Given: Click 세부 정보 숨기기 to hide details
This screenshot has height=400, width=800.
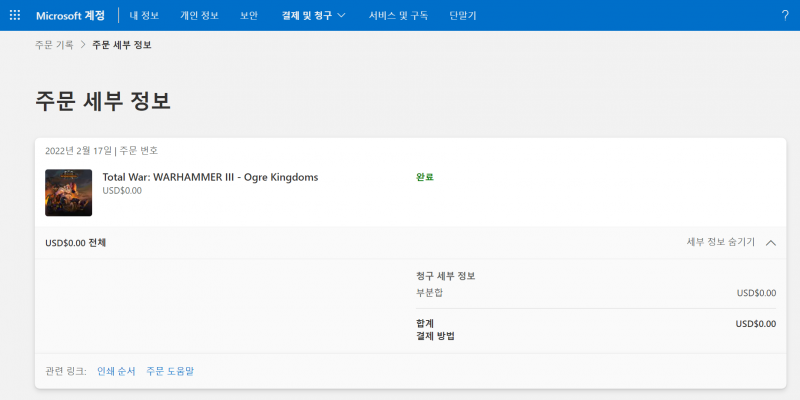Looking at the screenshot, I should pos(720,242).
